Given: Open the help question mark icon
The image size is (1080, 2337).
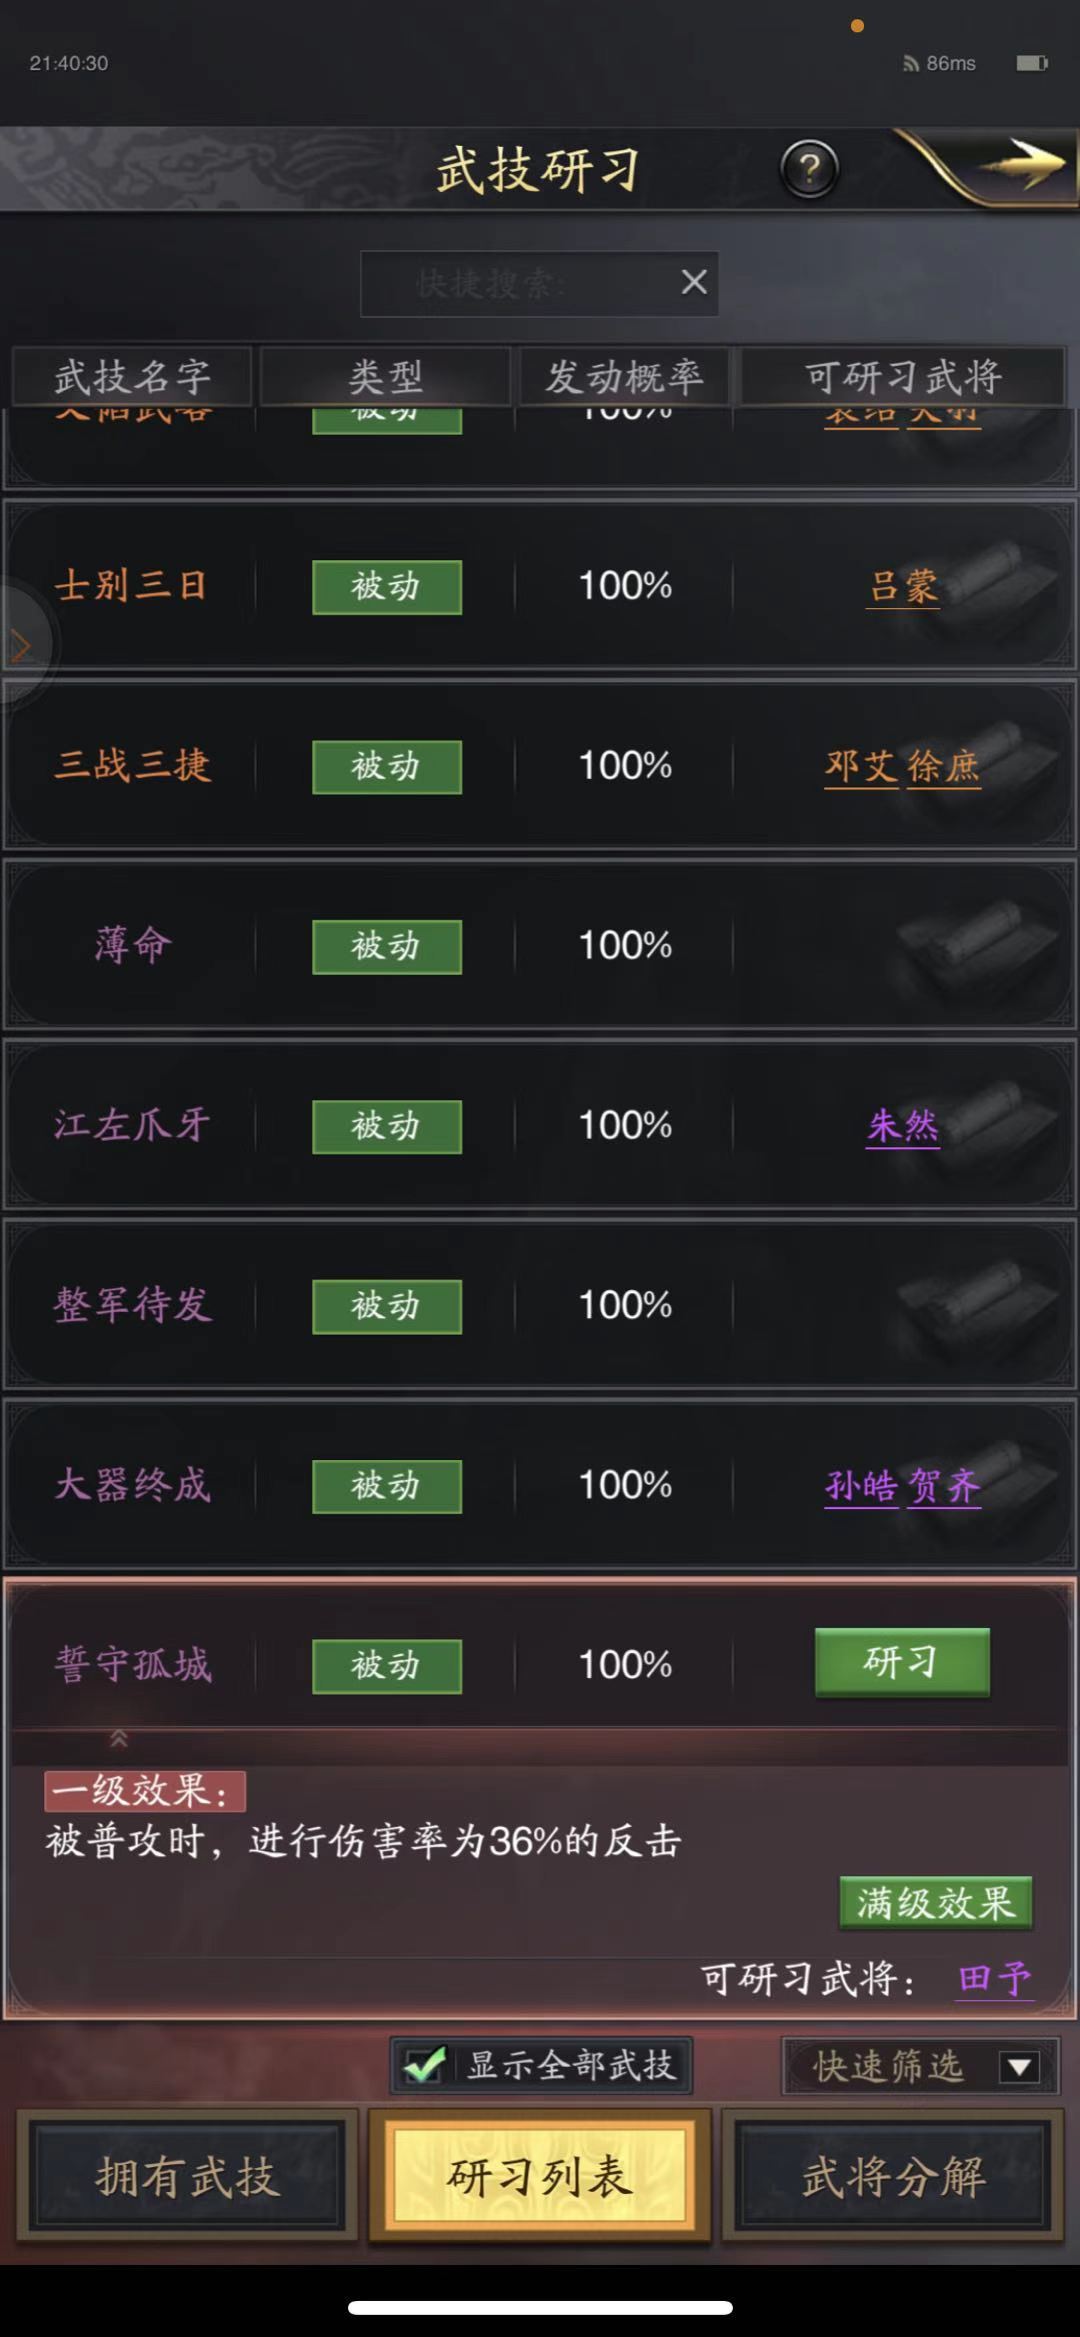Looking at the screenshot, I should pyautogui.click(x=809, y=170).
